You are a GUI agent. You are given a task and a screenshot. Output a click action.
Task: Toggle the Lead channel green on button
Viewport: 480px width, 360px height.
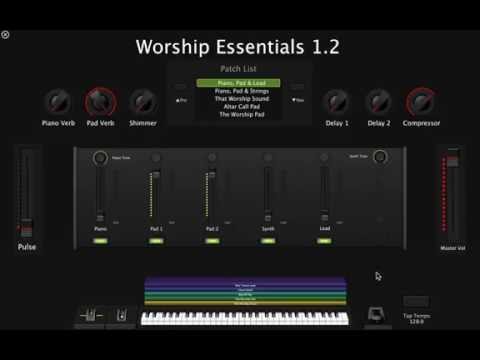(x=324, y=241)
